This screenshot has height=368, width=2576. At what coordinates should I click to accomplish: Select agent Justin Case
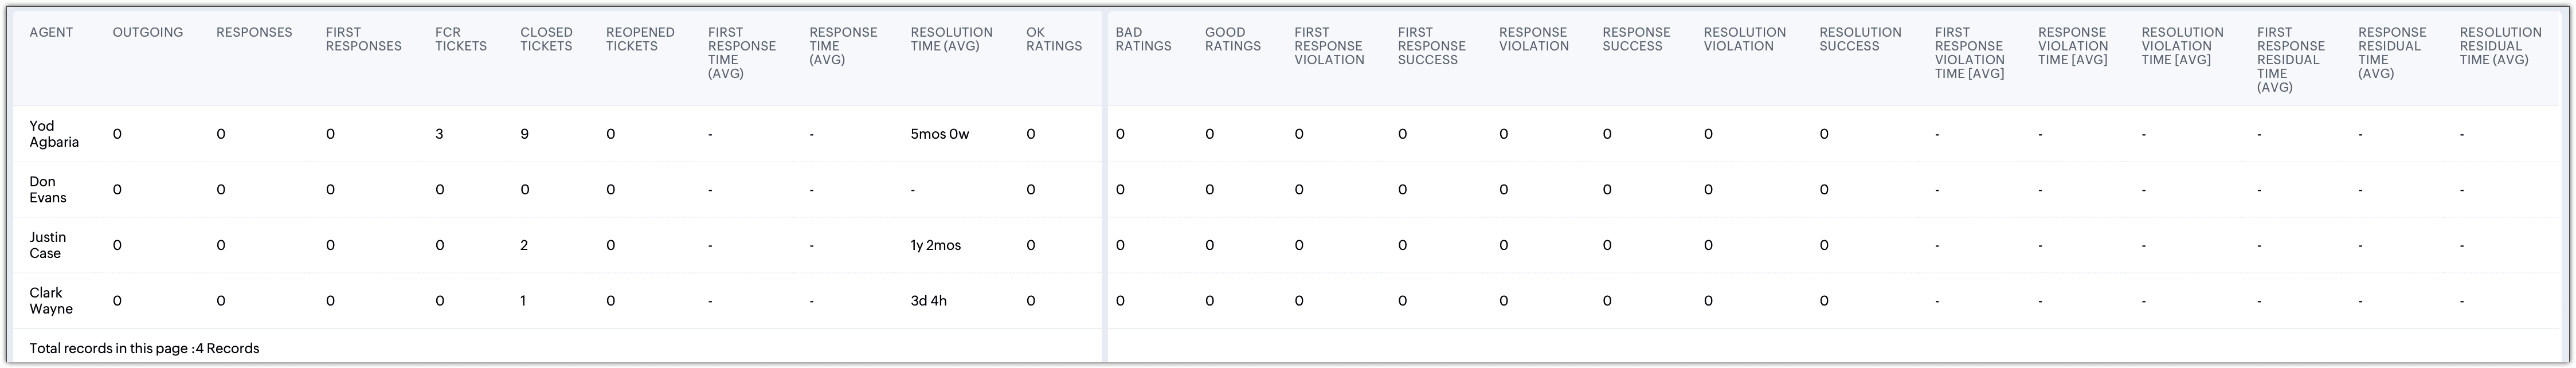(48, 245)
